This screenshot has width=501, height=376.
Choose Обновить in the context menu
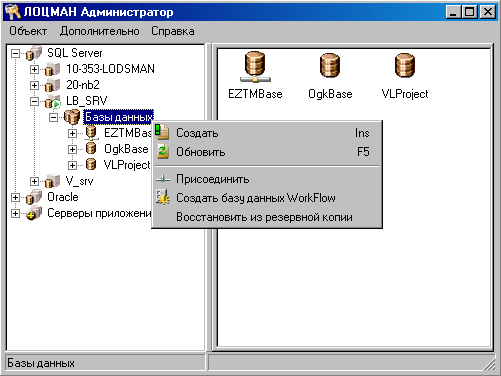coord(267,152)
